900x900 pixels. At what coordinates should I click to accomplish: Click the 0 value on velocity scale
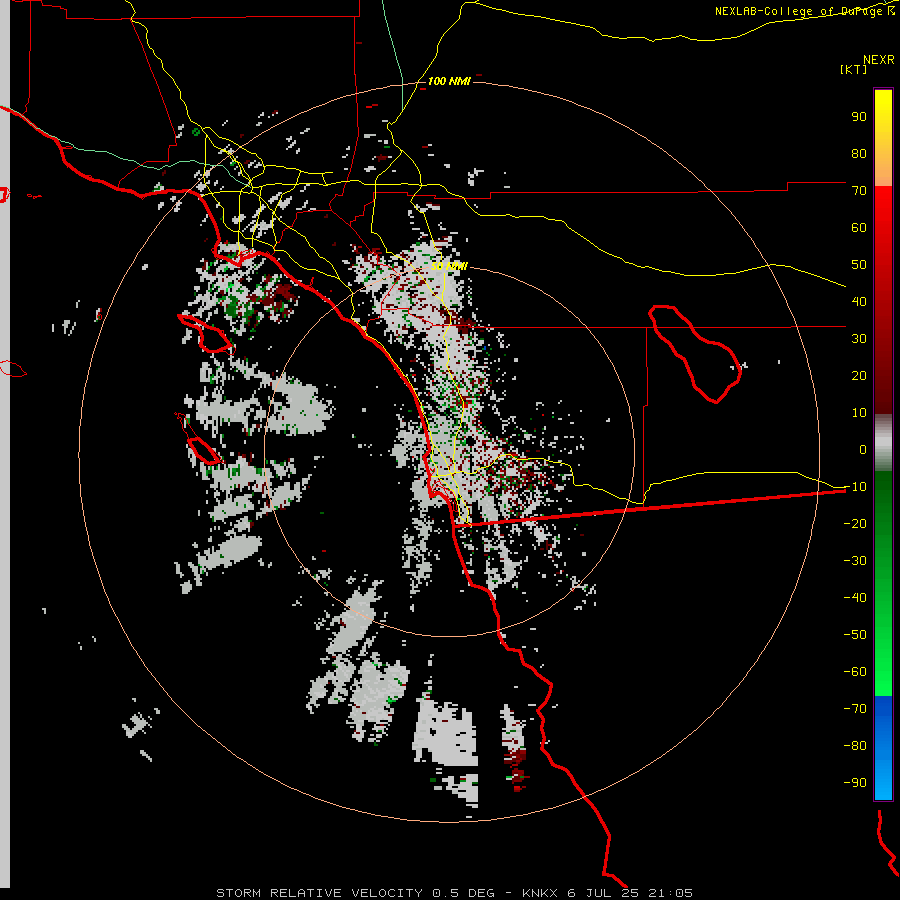863,449
